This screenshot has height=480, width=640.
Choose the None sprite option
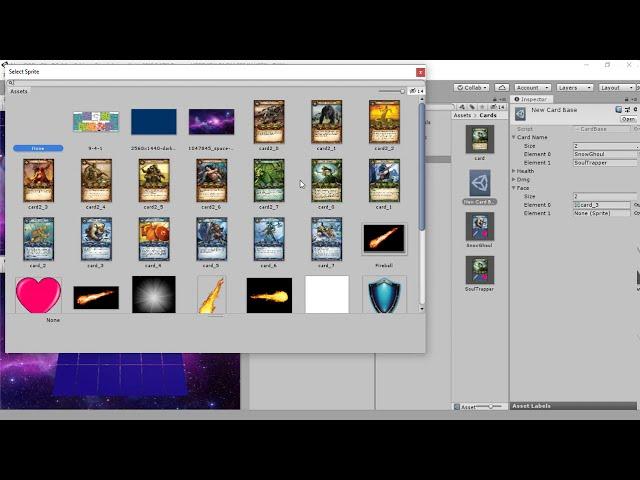pyautogui.click(x=38, y=148)
